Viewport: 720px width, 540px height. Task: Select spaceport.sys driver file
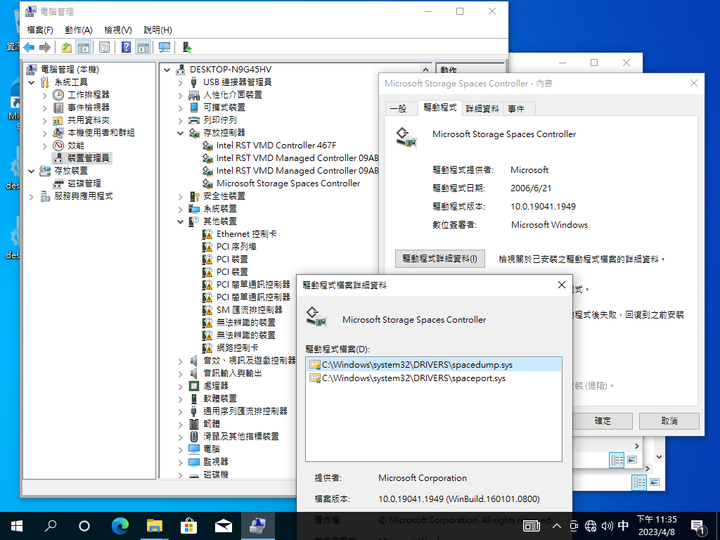pyautogui.click(x=433, y=378)
